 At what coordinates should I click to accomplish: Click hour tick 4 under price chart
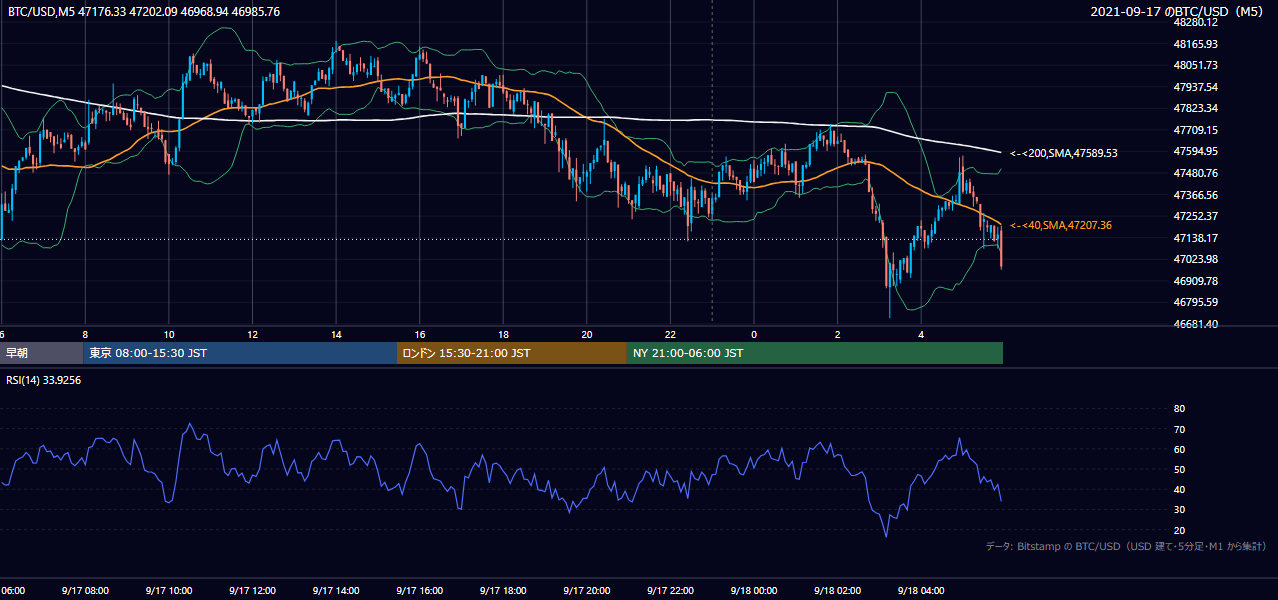[921, 334]
